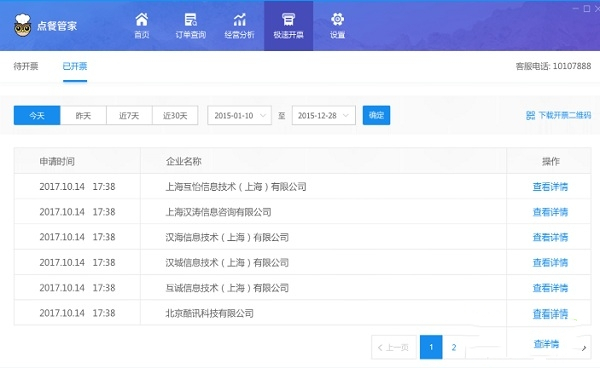Screen dimensions: 600x368
Task: Switch to the 待开票 tab
Action: (x=26, y=66)
